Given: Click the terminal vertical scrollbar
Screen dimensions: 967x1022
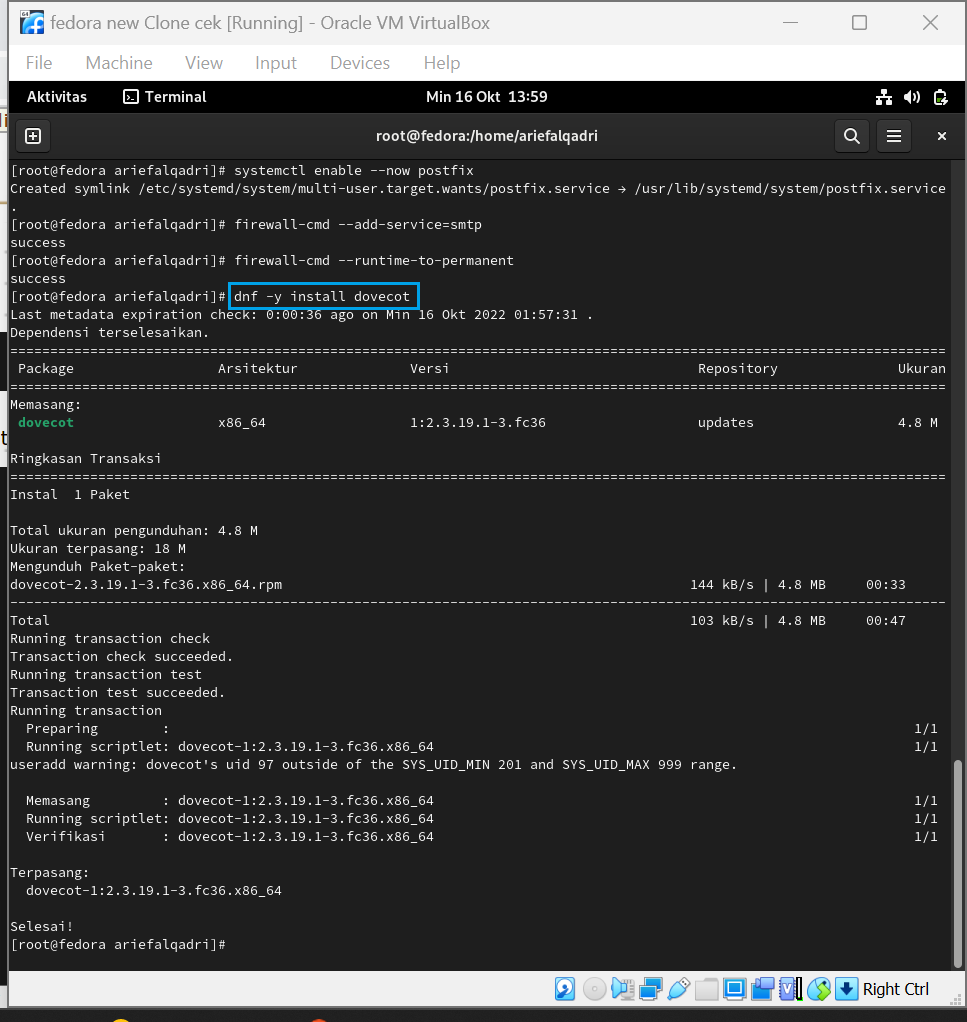Looking at the screenshot, I should (957, 862).
